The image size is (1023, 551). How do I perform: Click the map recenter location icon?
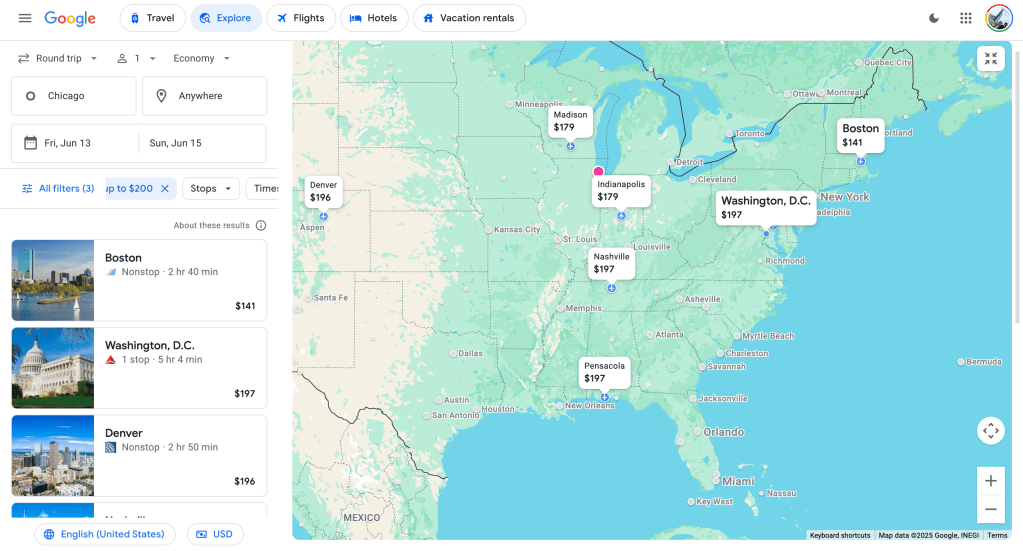tap(990, 431)
